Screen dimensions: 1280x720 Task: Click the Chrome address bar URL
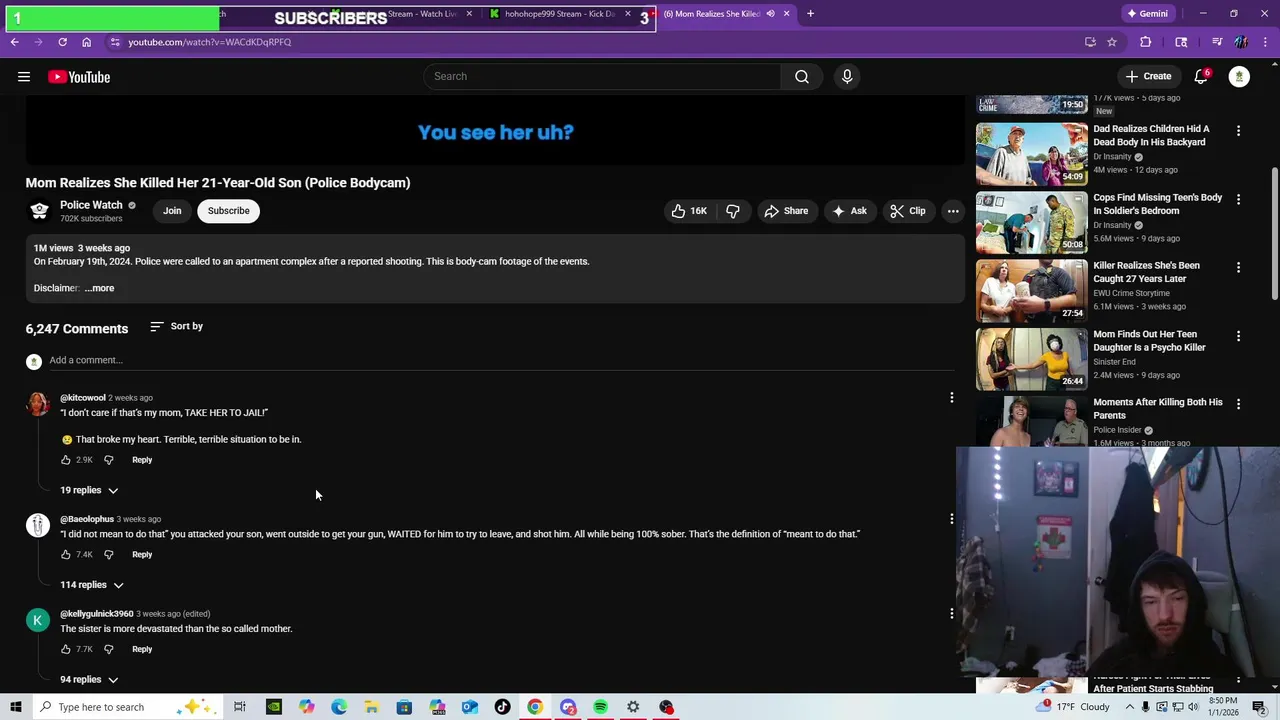tap(209, 42)
